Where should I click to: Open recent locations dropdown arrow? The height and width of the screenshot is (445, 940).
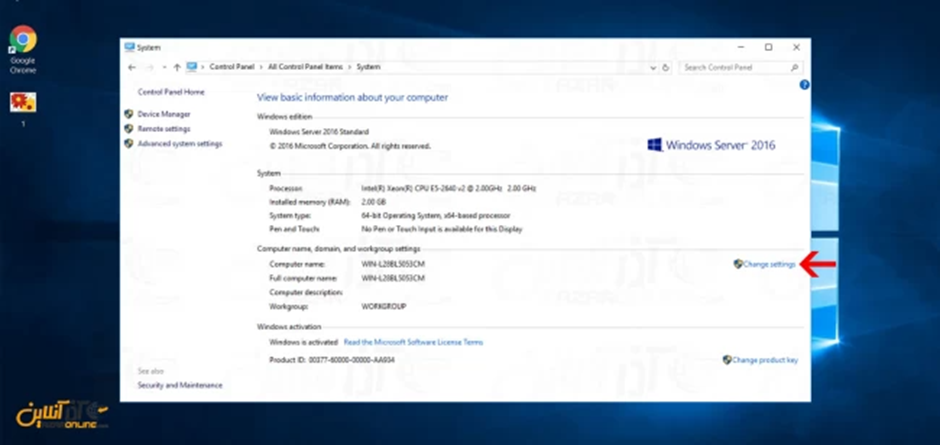164,68
